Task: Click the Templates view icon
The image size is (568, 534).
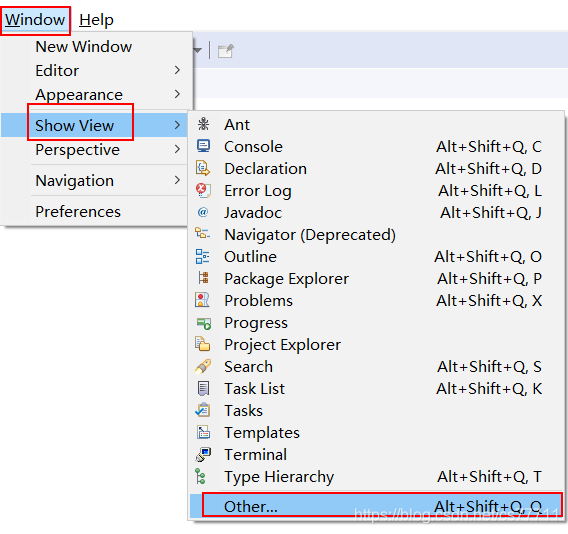Action: point(203,432)
